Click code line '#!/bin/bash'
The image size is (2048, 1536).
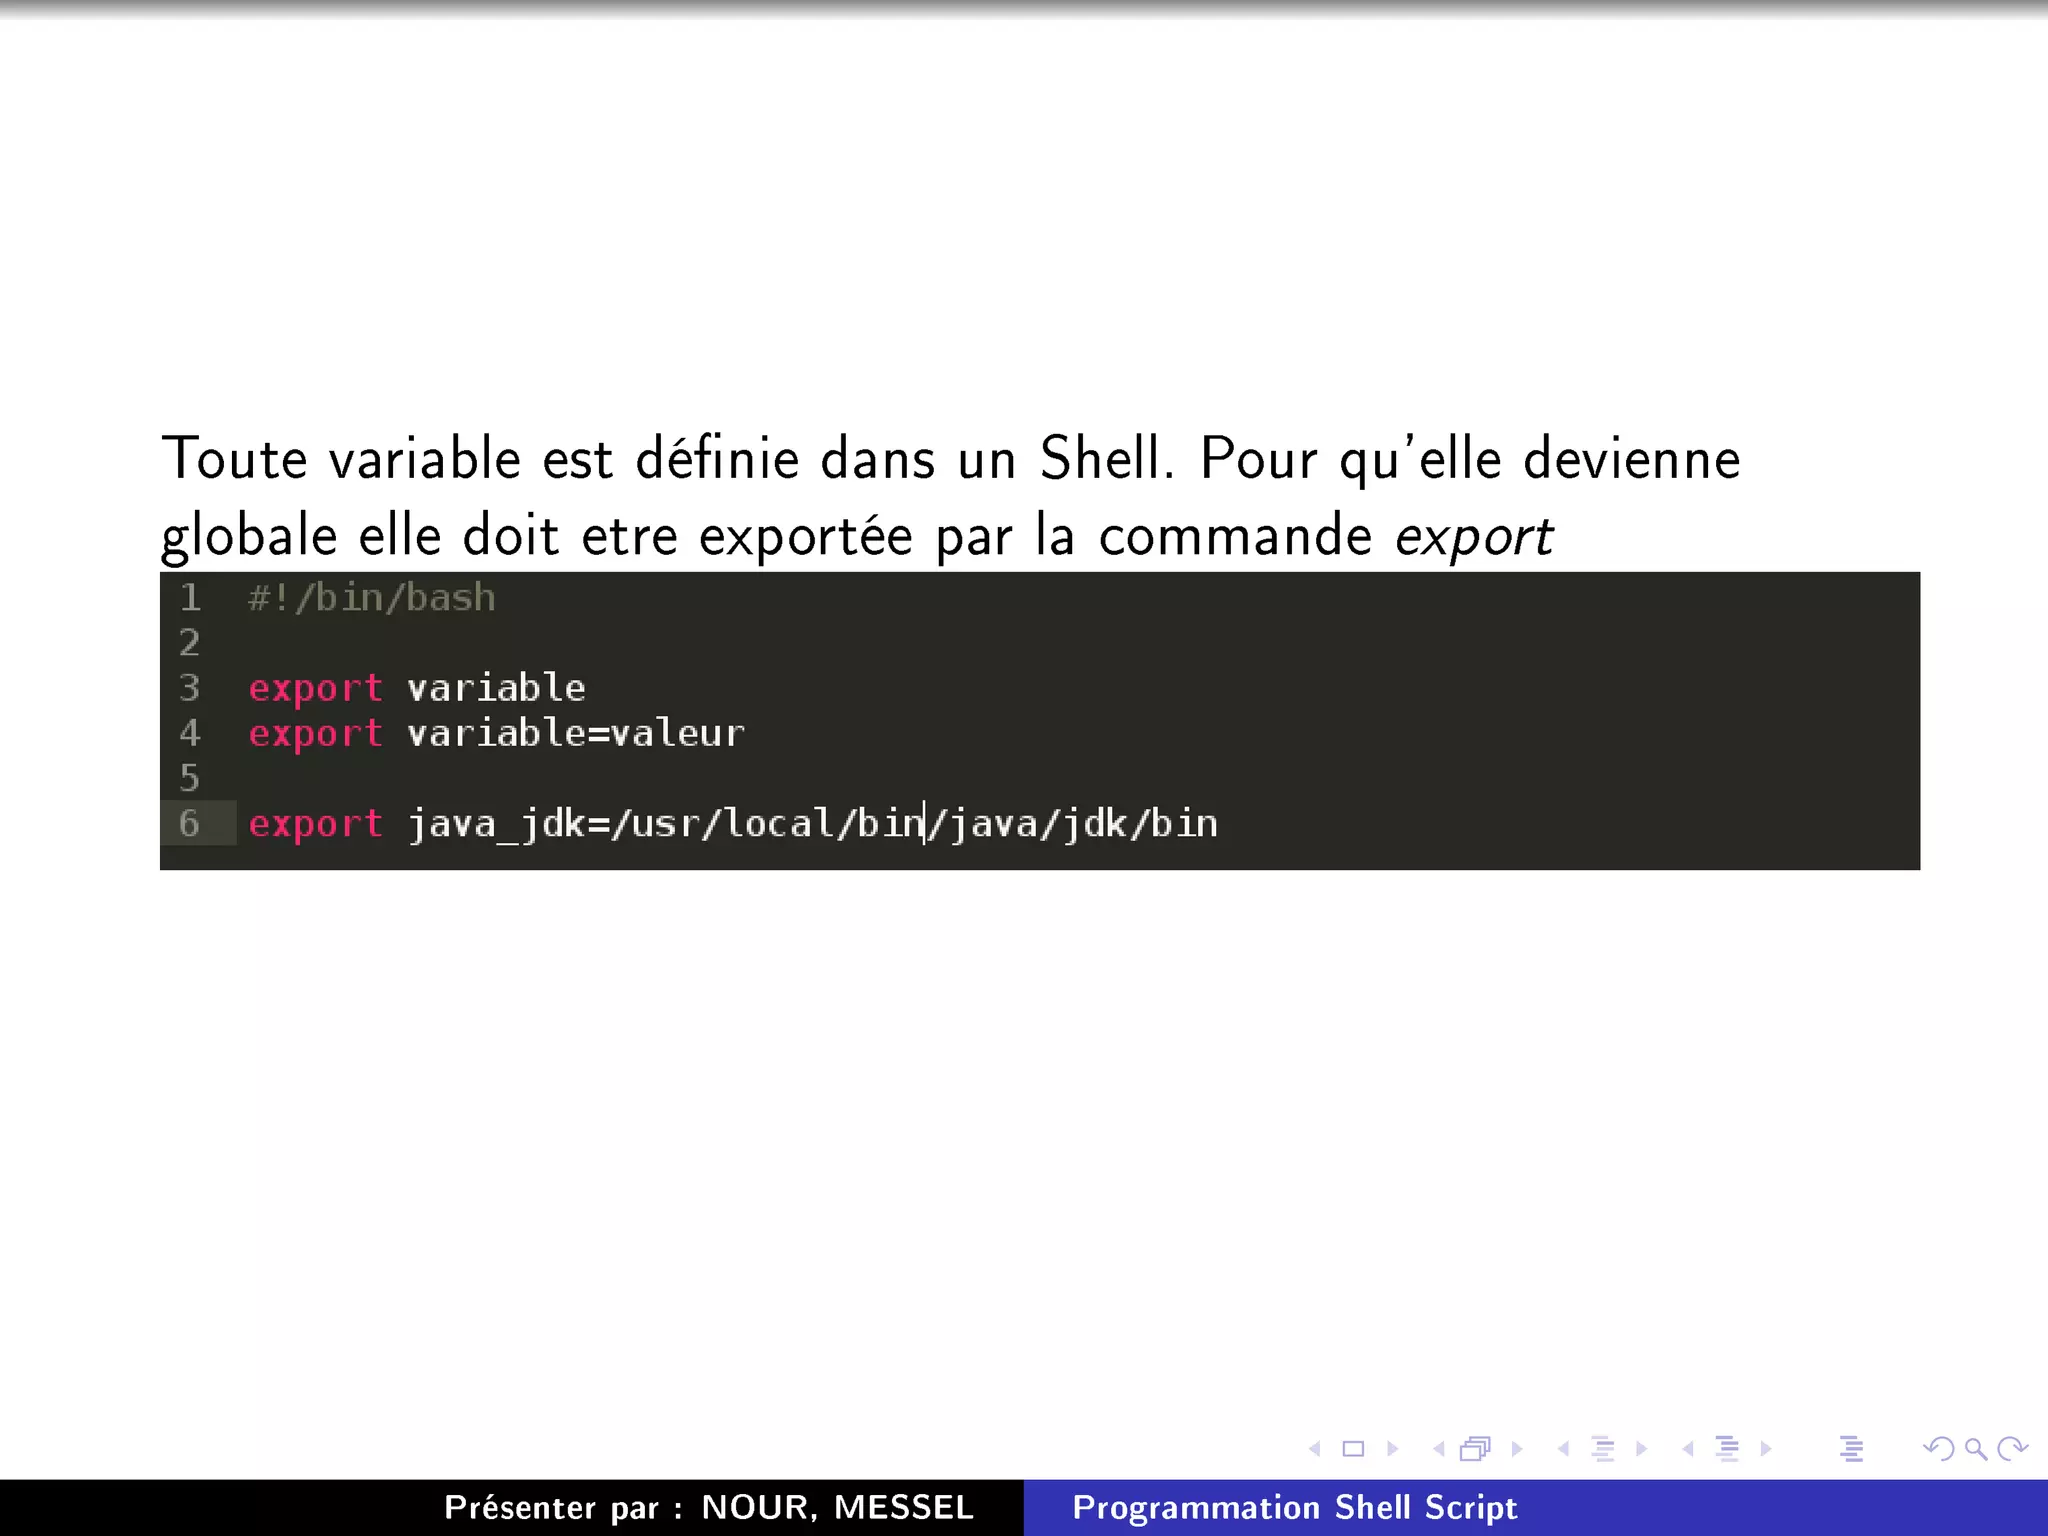tap(372, 598)
